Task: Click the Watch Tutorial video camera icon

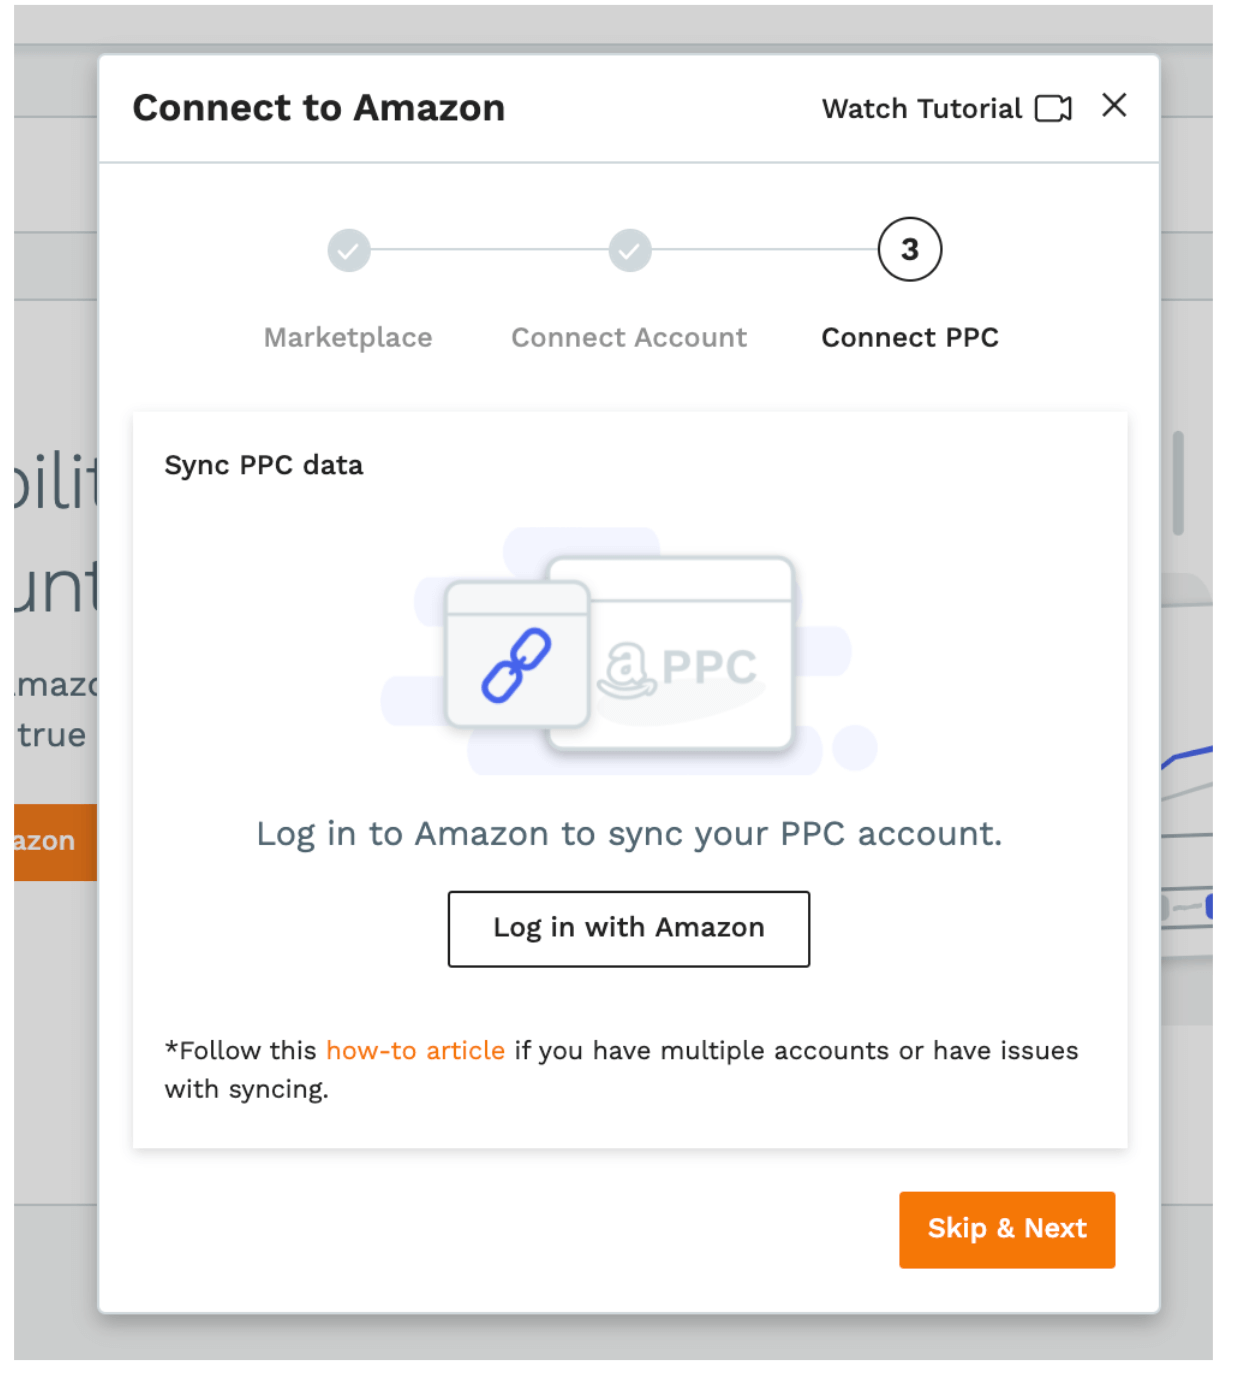Action: click(1053, 108)
